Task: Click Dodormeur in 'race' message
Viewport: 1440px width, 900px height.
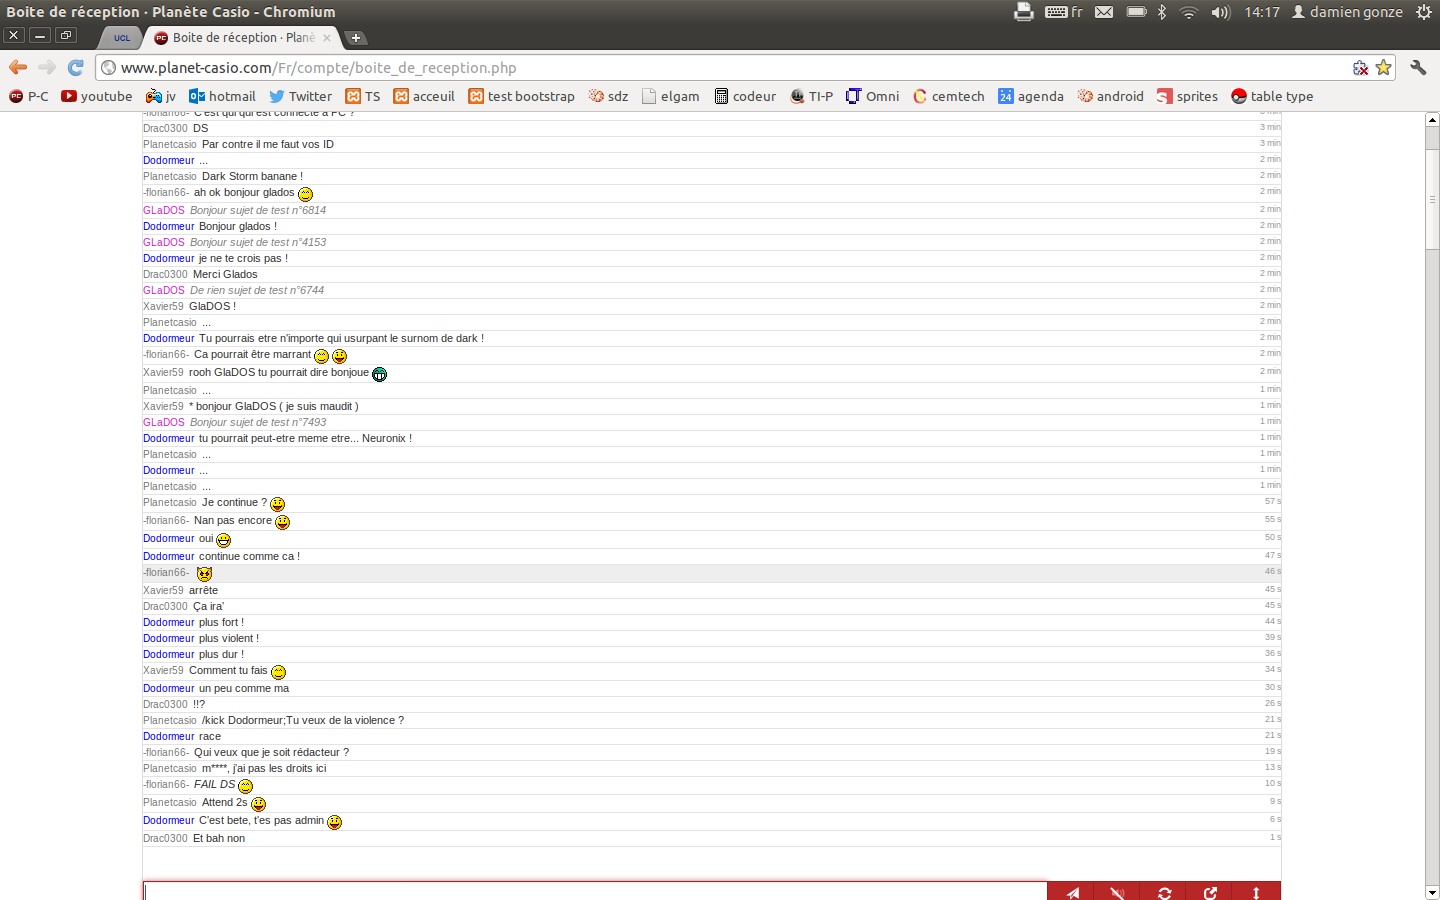Action: 168,736
